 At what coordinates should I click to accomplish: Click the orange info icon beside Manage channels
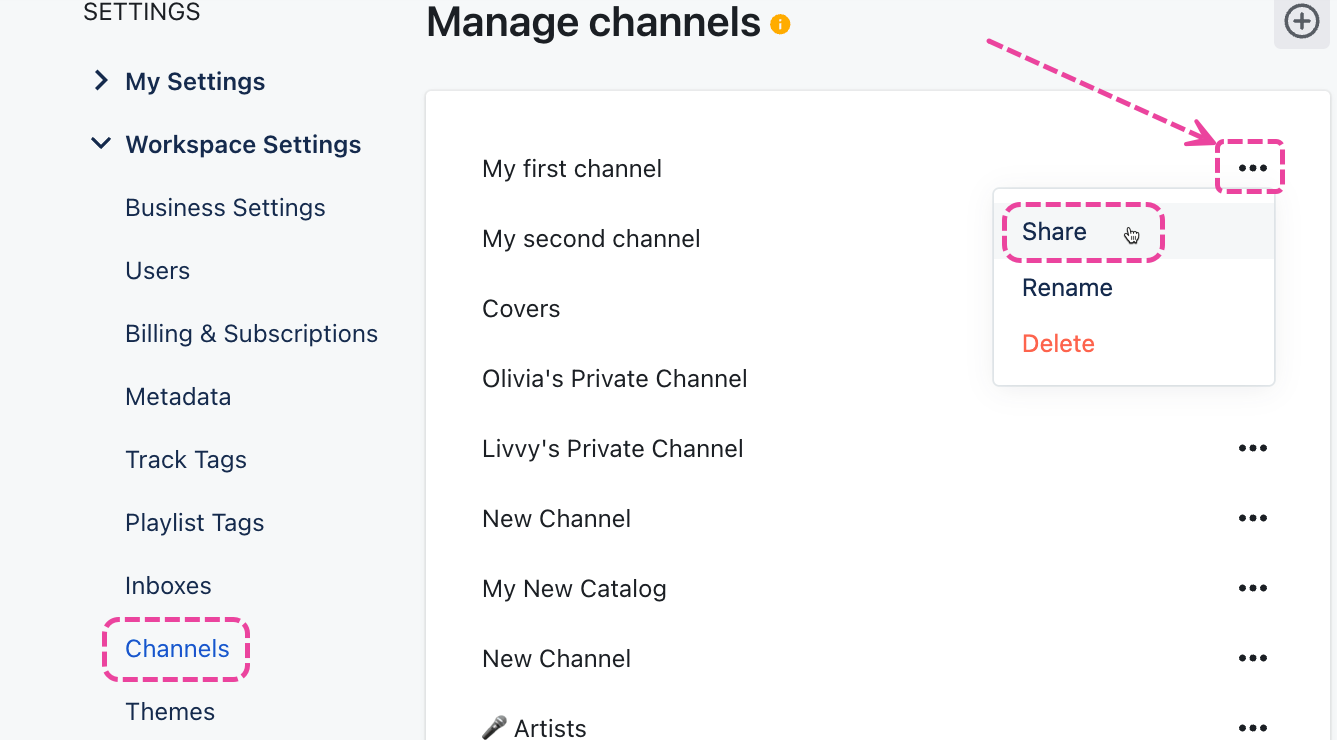click(781, 24)
